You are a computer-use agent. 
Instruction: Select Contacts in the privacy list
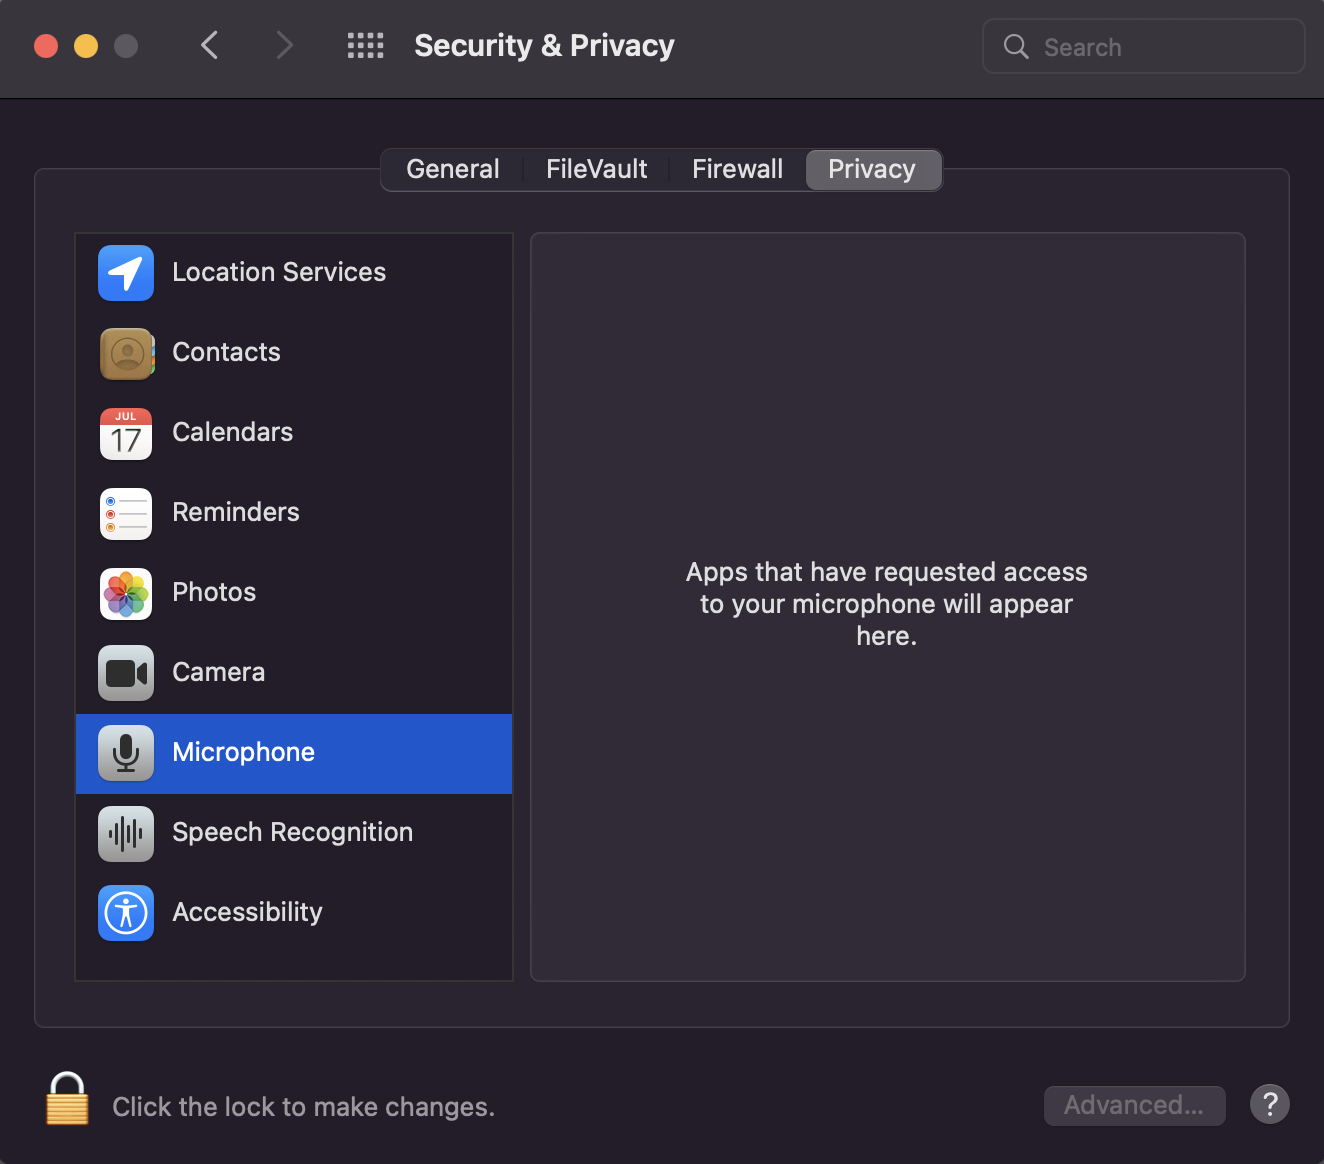(294, 353)
